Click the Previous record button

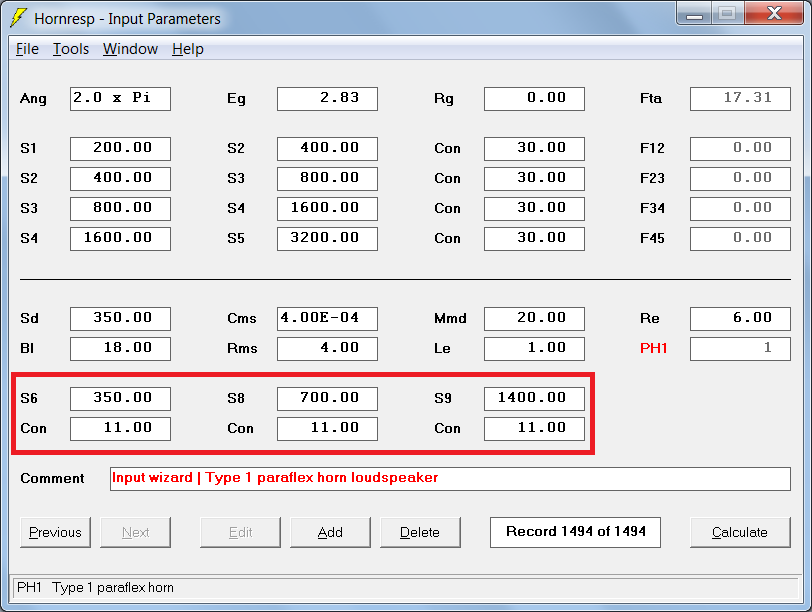pos(55,532)
